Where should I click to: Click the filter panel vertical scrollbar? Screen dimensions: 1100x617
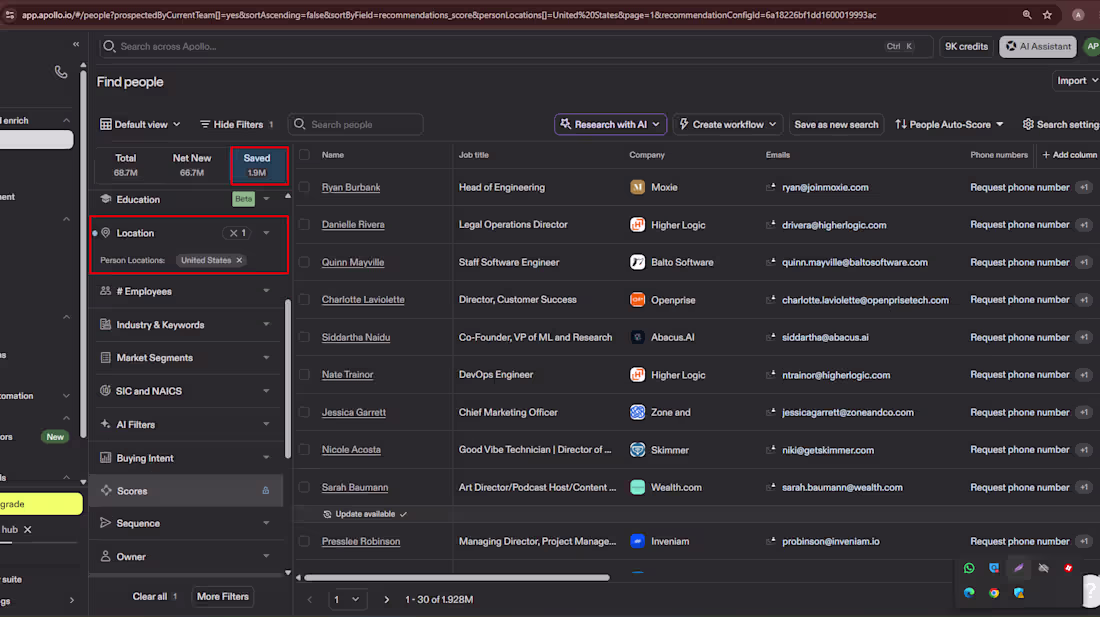(x=288, y=379)
